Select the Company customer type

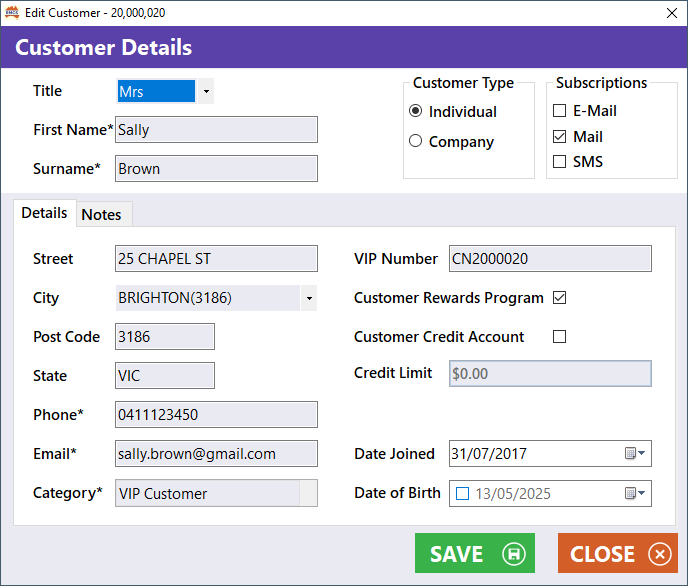point(416,141)
